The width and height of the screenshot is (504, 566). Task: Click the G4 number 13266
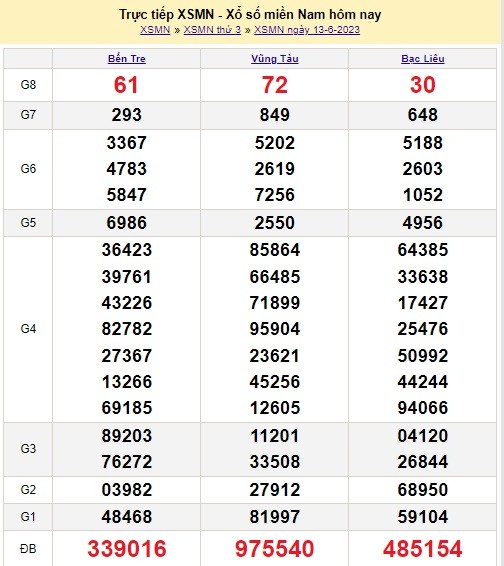click(126, 382)
